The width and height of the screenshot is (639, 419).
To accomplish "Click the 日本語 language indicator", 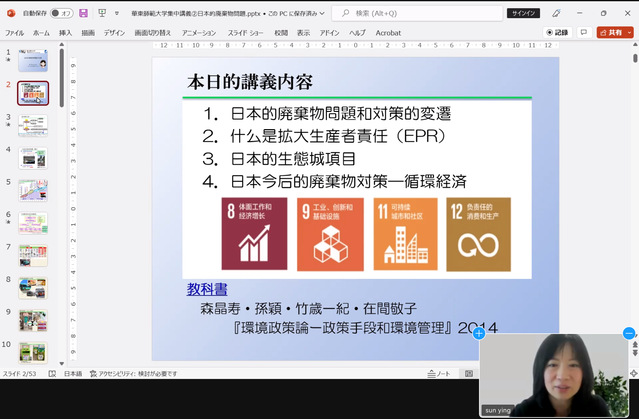I will tap(73, 373).
